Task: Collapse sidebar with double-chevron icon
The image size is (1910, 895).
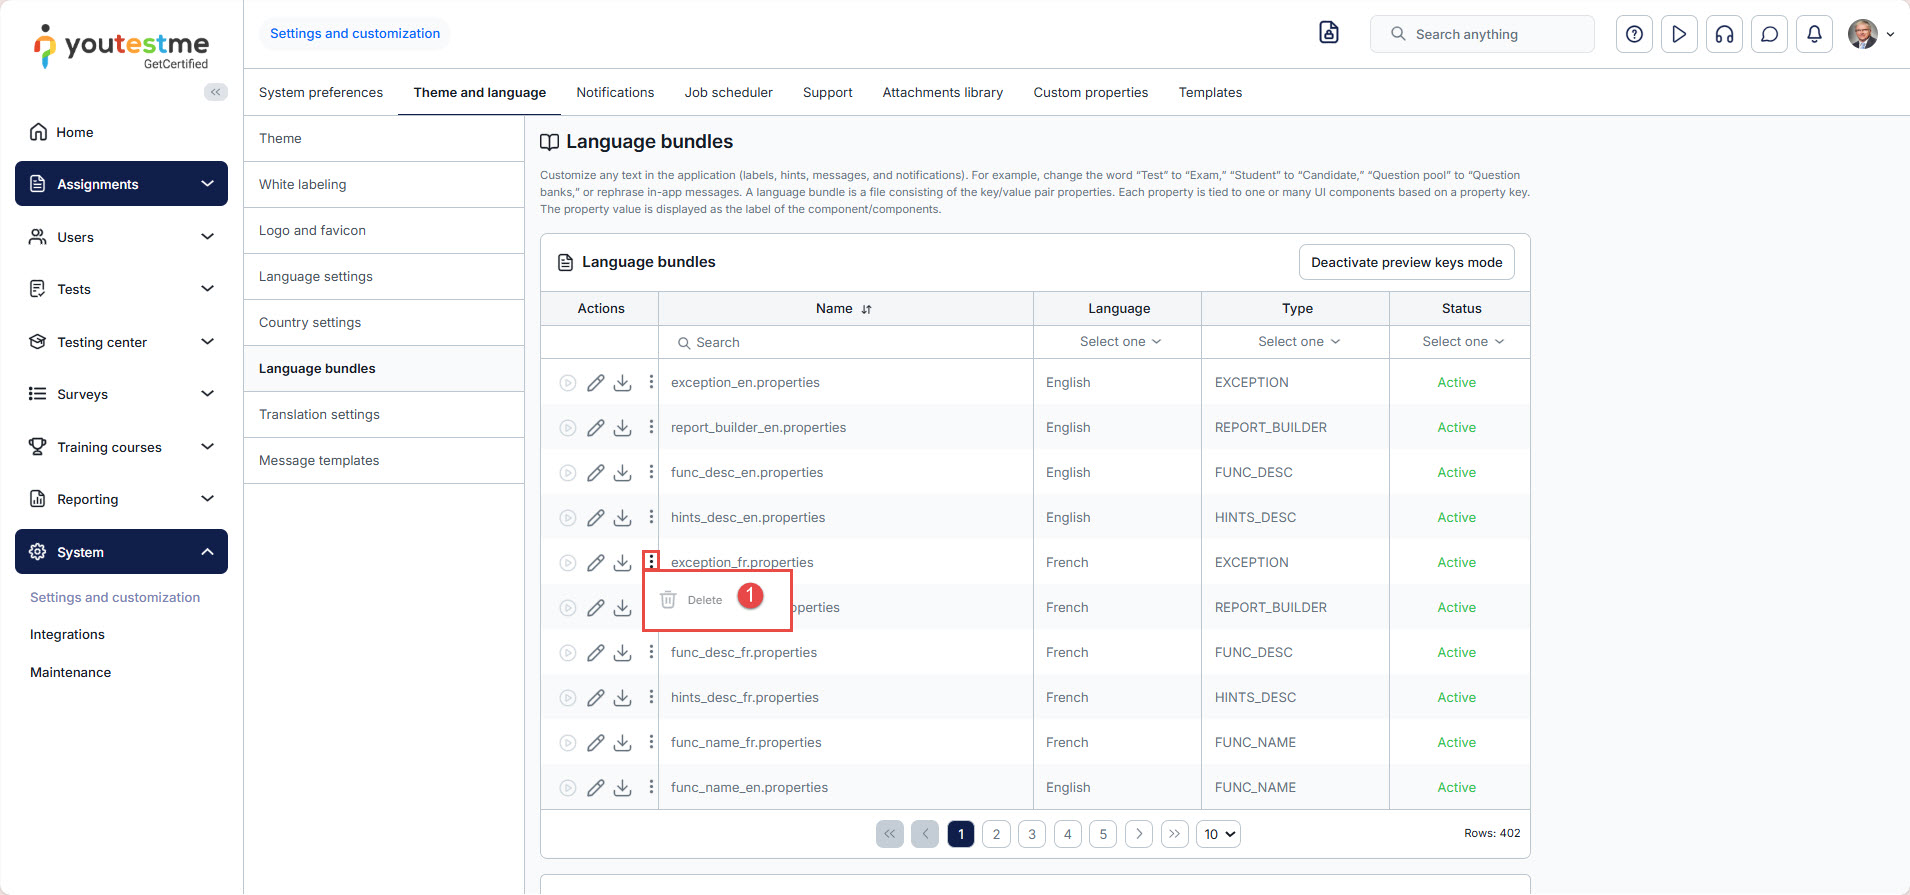Action: [215, 92]
